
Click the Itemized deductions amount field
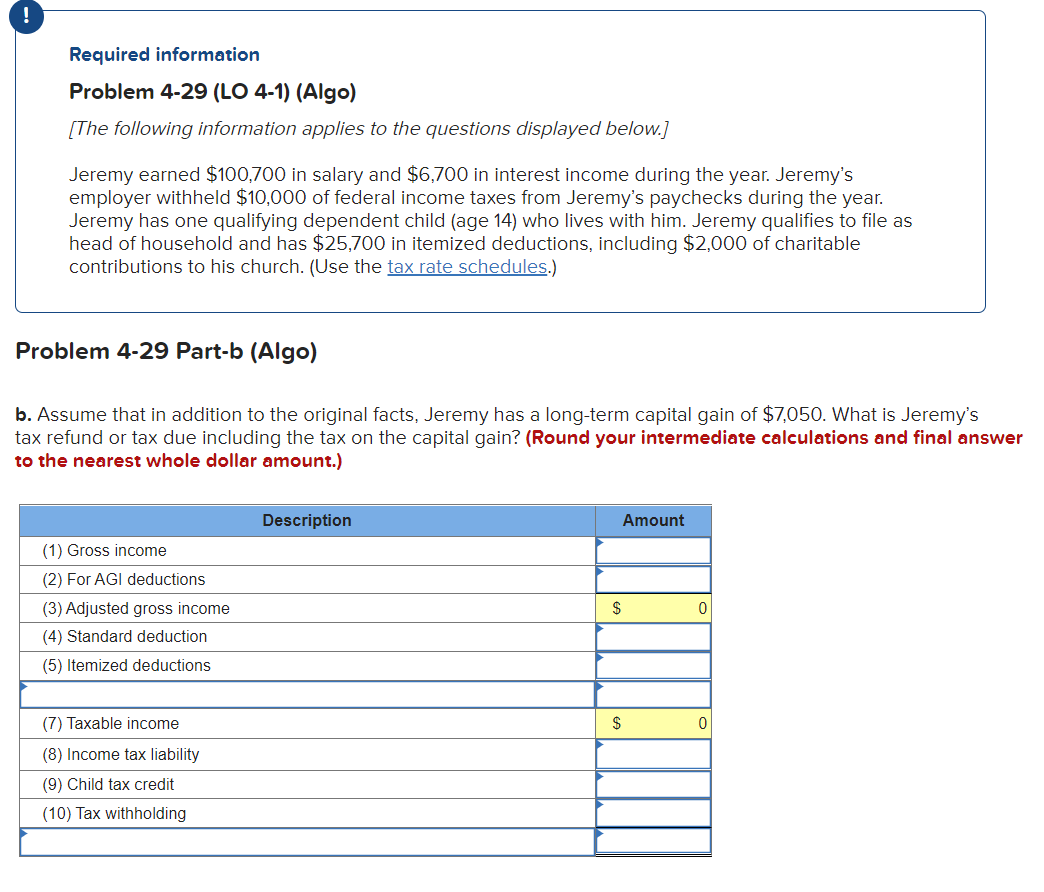click(653, 665)
